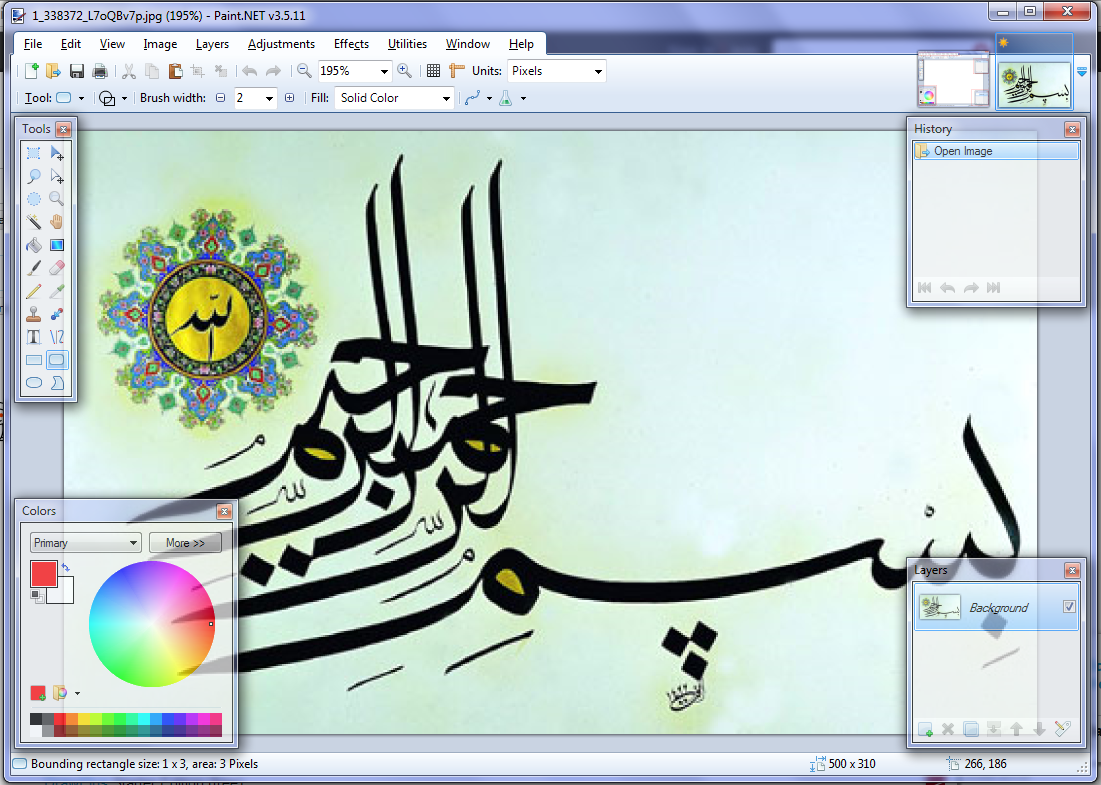Close the Tools panel

pyautogui.click(x=63, y=129)
